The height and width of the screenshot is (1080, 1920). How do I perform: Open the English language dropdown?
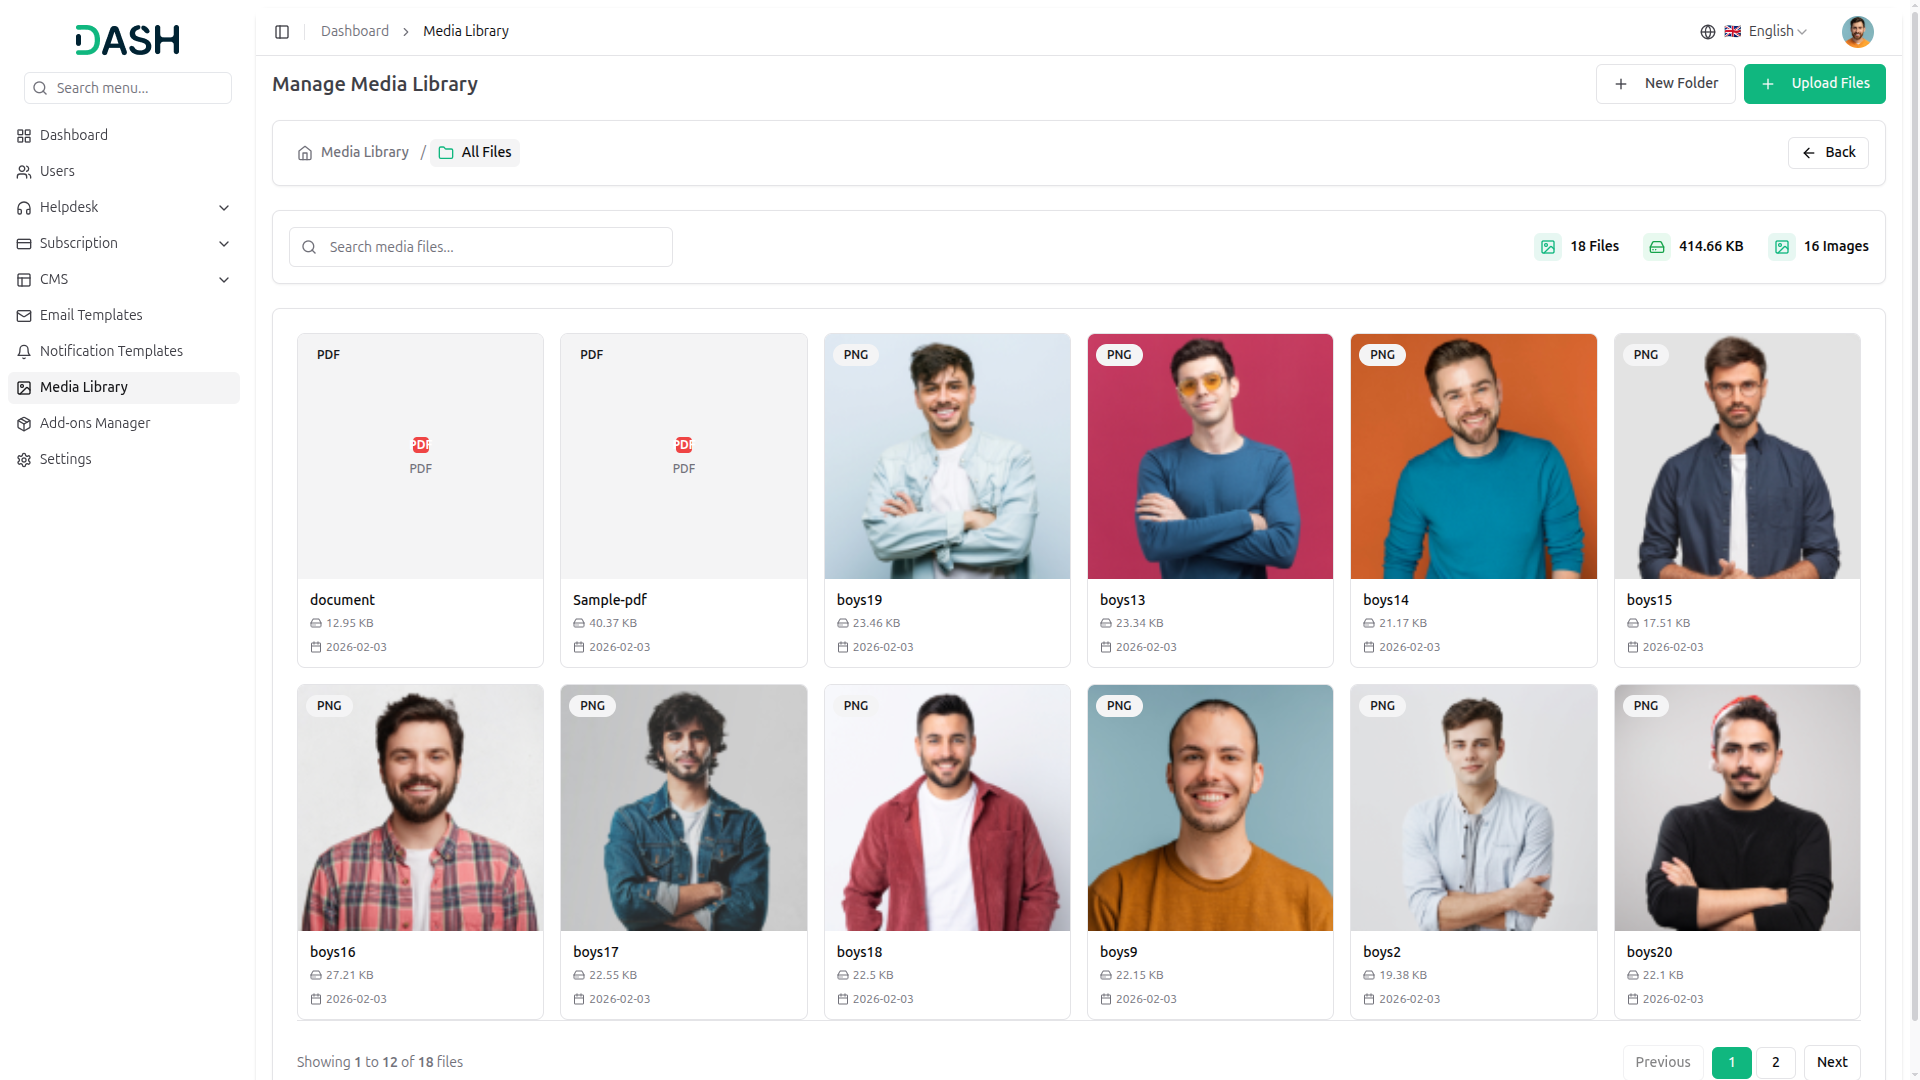tap(1766, 32)
